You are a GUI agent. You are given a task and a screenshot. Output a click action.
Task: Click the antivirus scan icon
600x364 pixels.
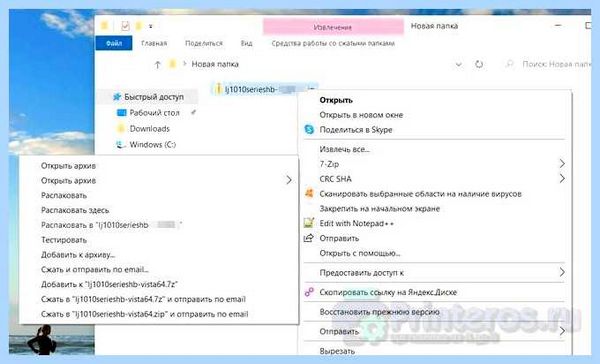click(x=309, y=194)
